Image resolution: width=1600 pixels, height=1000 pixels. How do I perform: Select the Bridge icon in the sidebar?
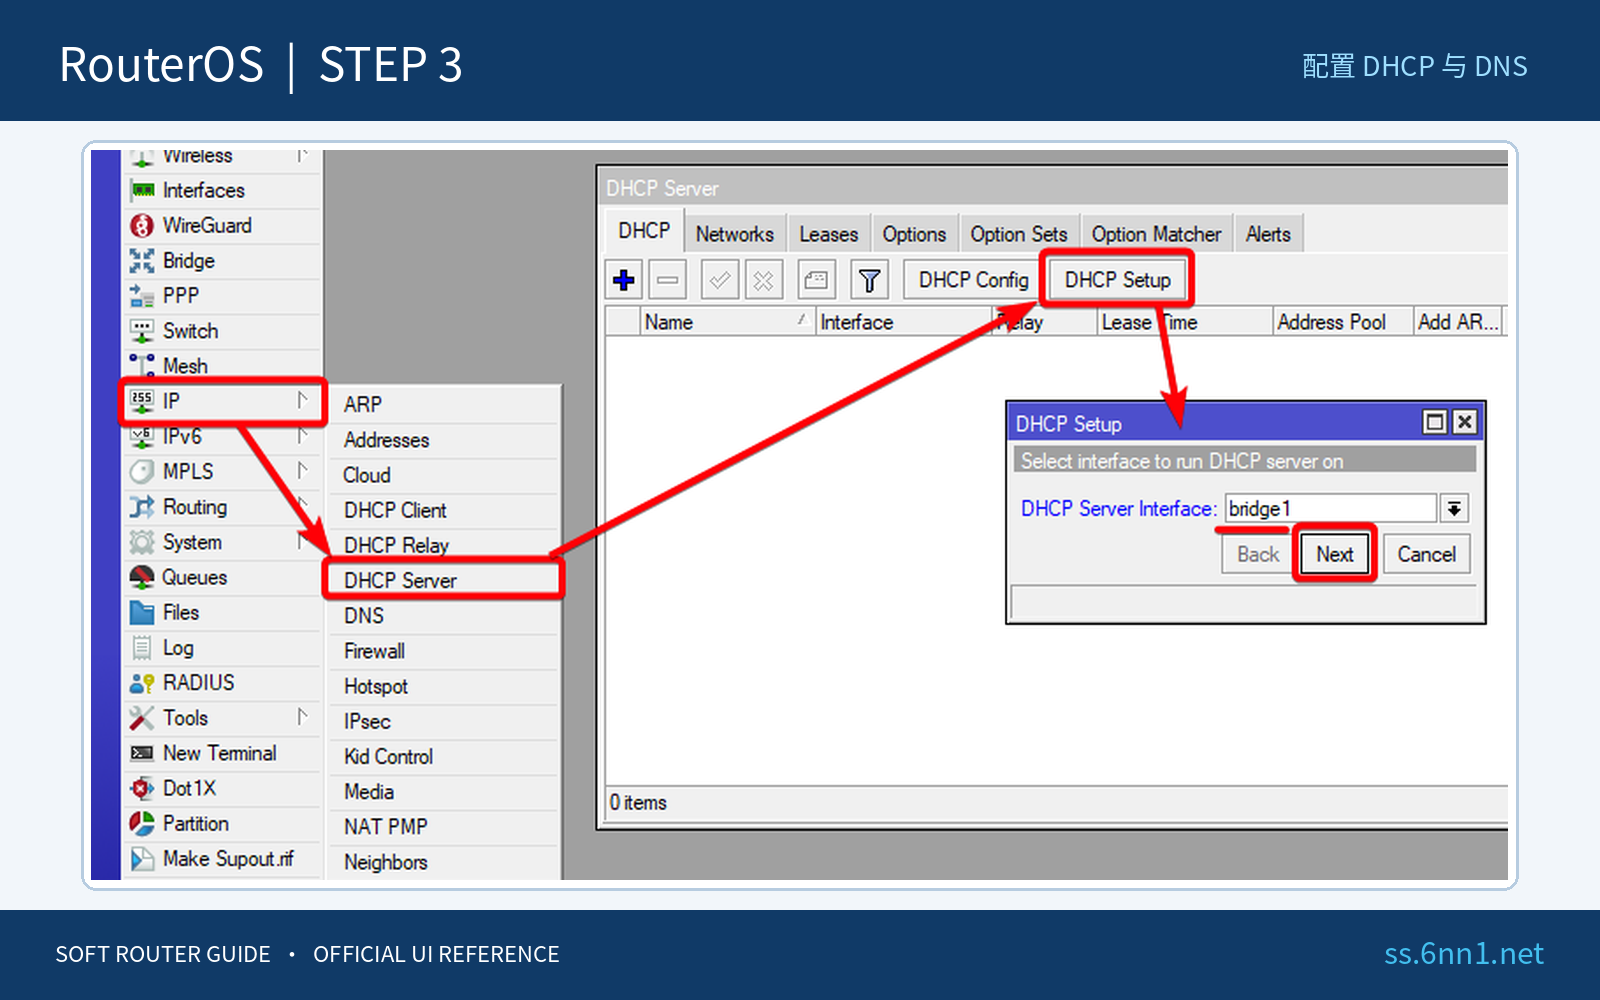pos(143,261)
